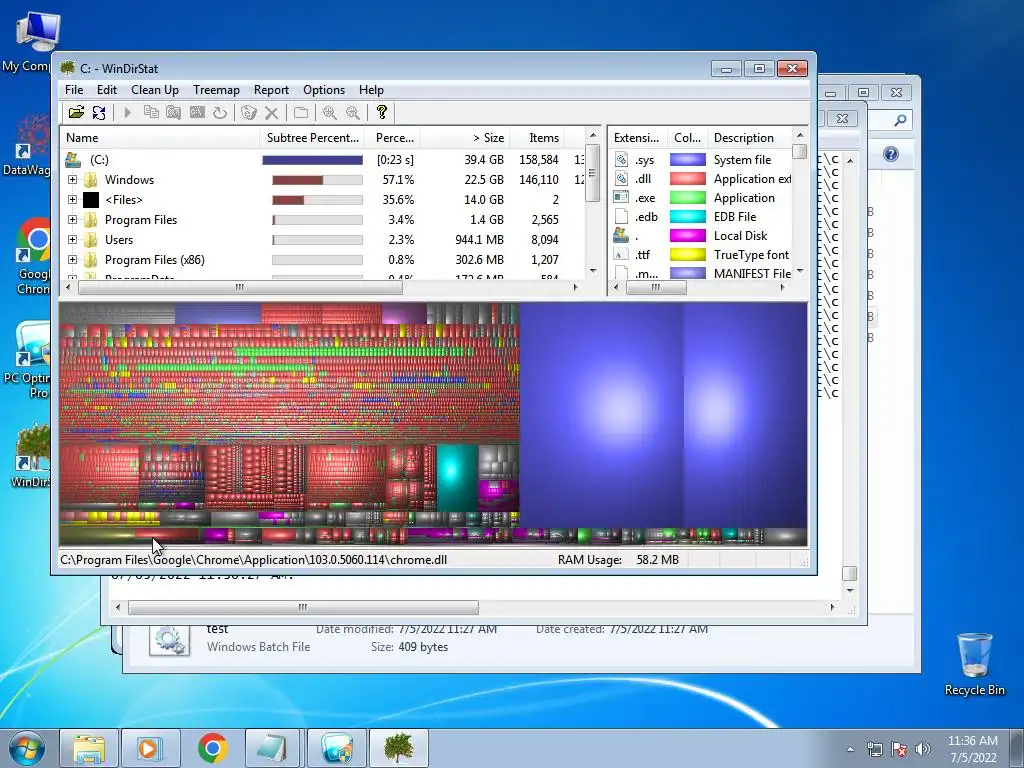Sort by Subtree Percentage column header

coord(314,138)
